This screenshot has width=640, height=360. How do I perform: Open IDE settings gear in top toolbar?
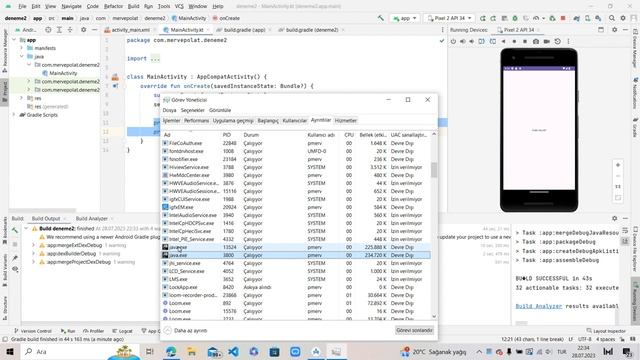coord(623,18)
